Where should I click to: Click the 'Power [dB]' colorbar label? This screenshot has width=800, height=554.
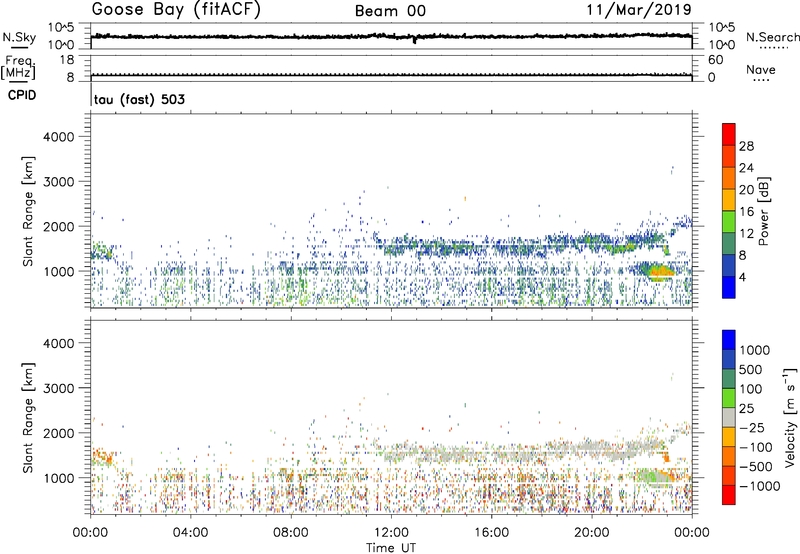pos(763,211)
